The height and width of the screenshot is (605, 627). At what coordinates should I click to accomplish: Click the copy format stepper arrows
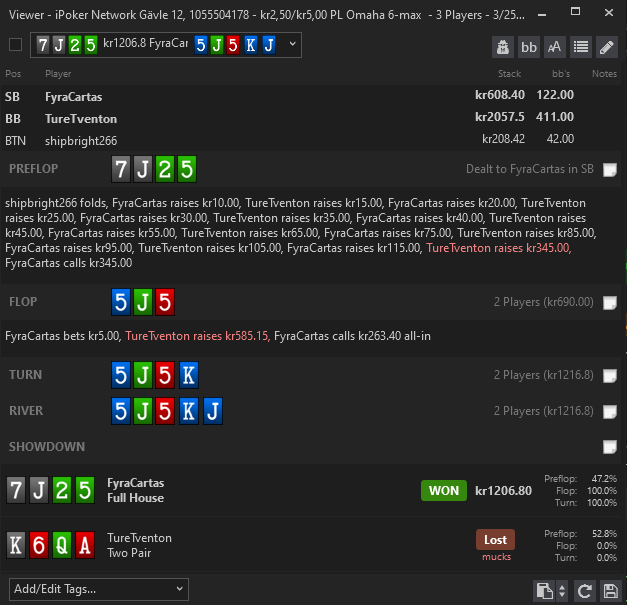pyautogui.click(x=562, y=591)
